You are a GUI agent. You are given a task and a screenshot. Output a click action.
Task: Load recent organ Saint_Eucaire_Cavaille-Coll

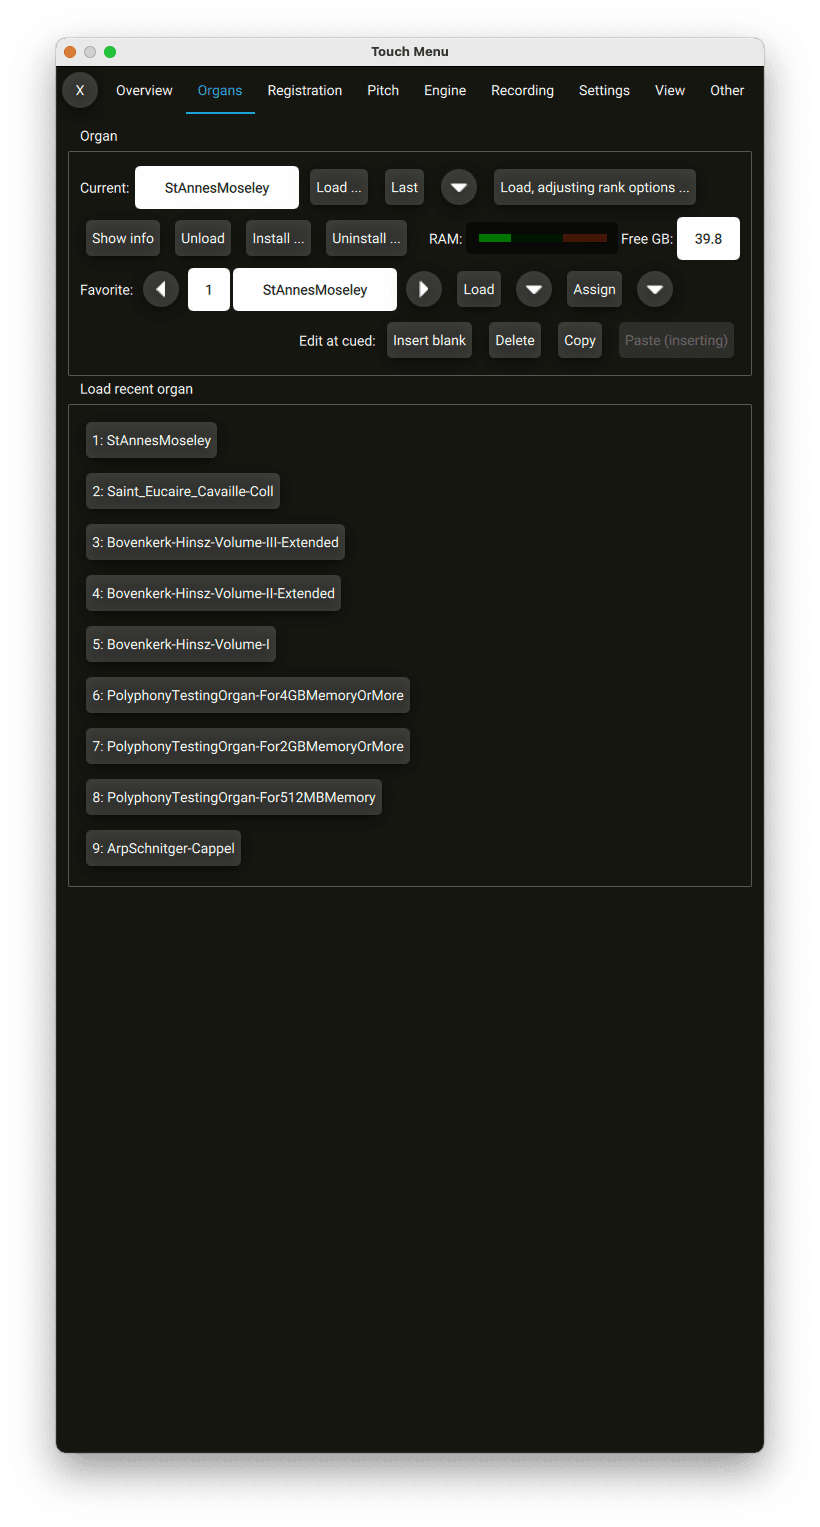(x=183, y=491)
